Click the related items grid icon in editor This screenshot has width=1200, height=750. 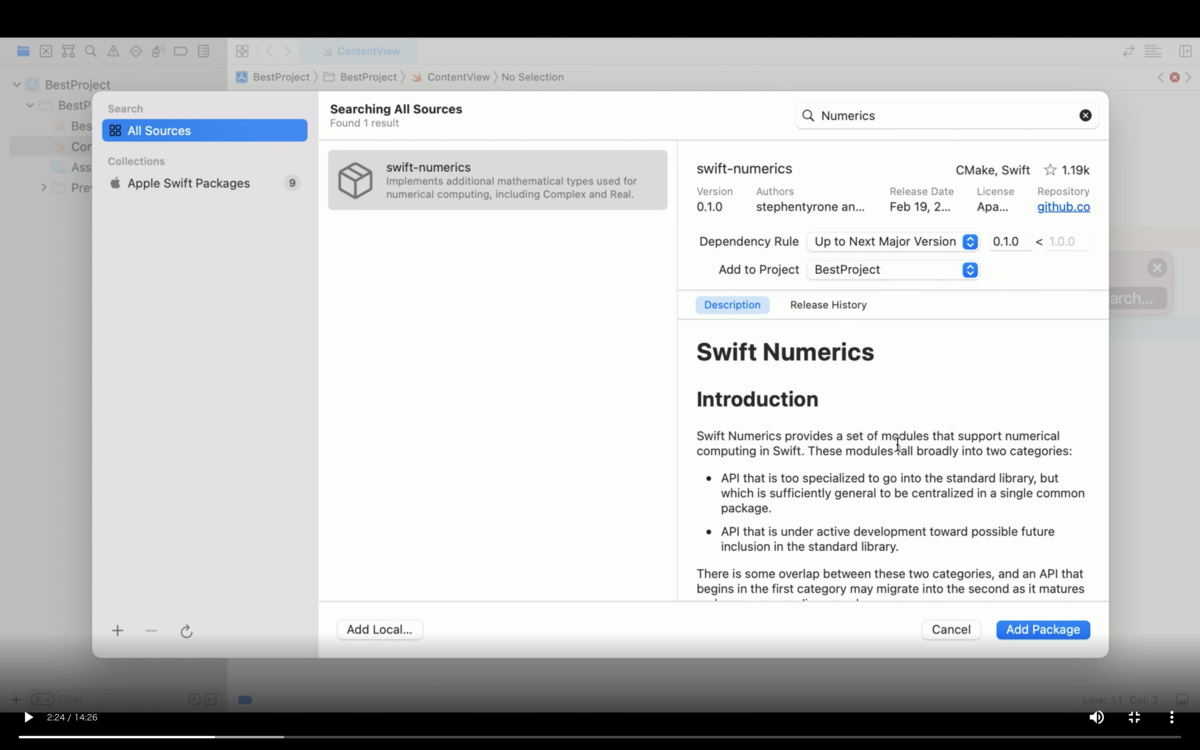coord(243,51)
